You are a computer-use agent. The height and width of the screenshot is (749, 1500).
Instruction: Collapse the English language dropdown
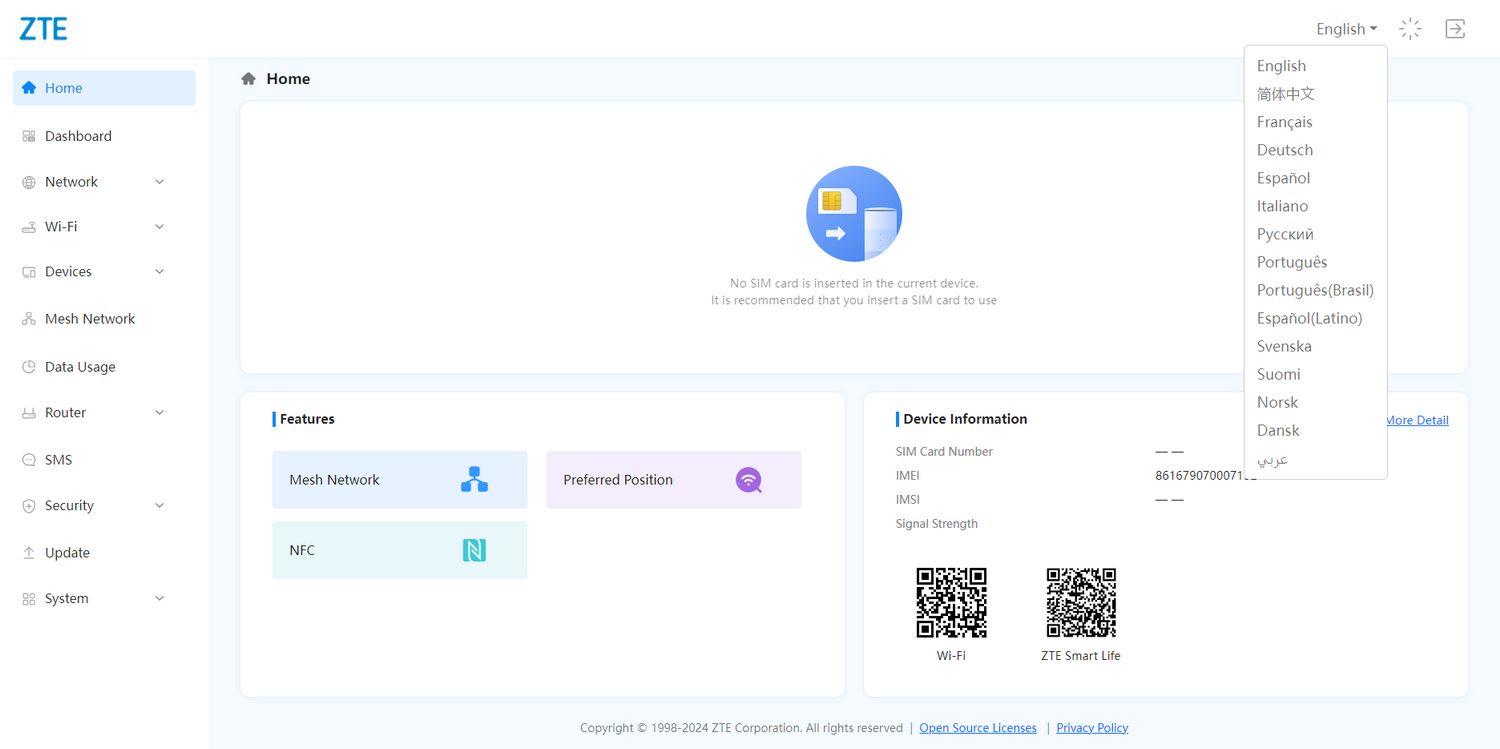(1346, 29)
